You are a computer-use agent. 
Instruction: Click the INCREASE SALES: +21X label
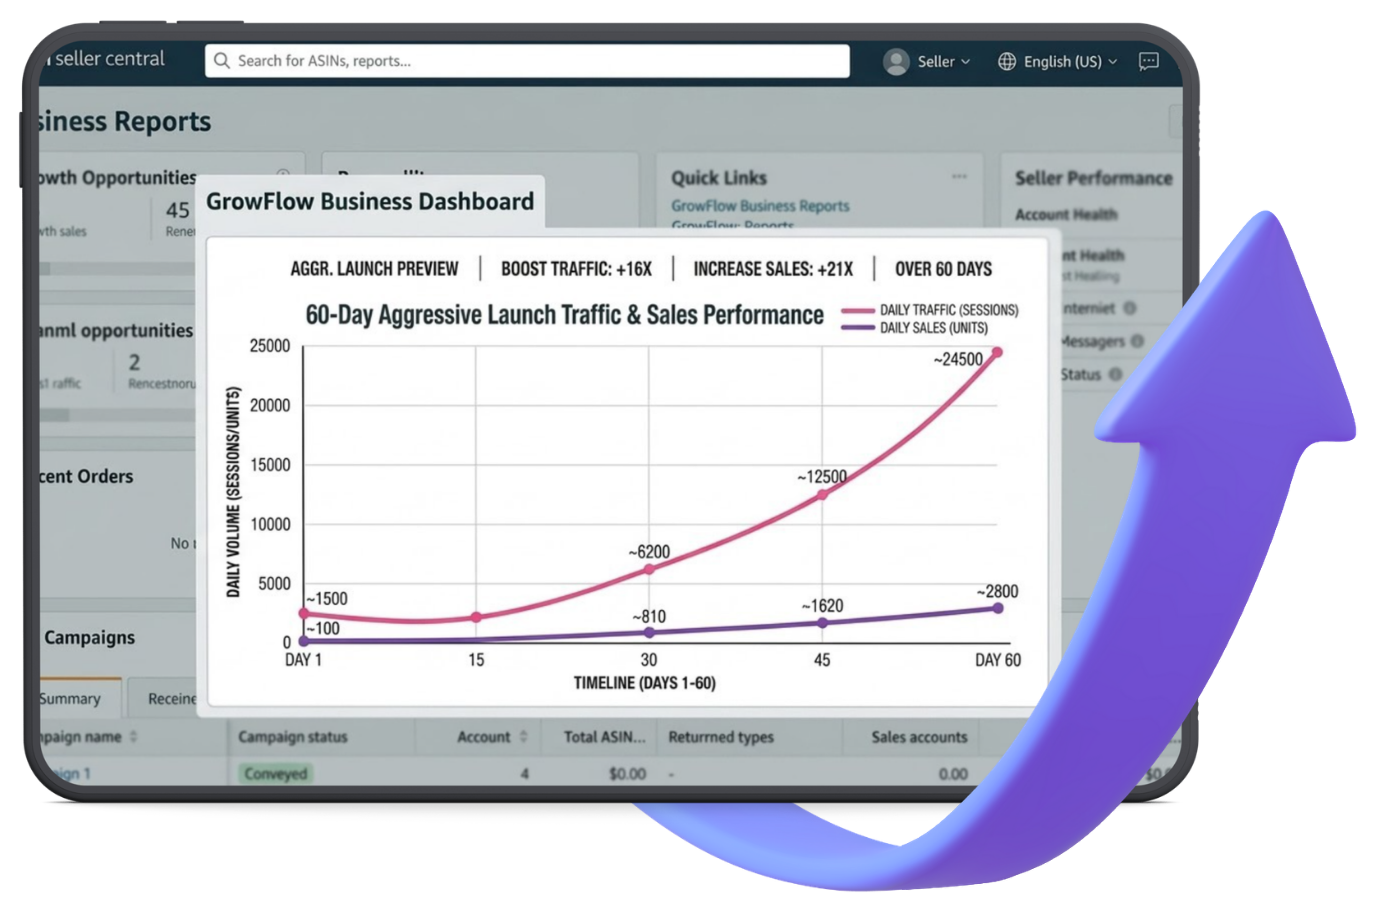click(x=773, y=269)
